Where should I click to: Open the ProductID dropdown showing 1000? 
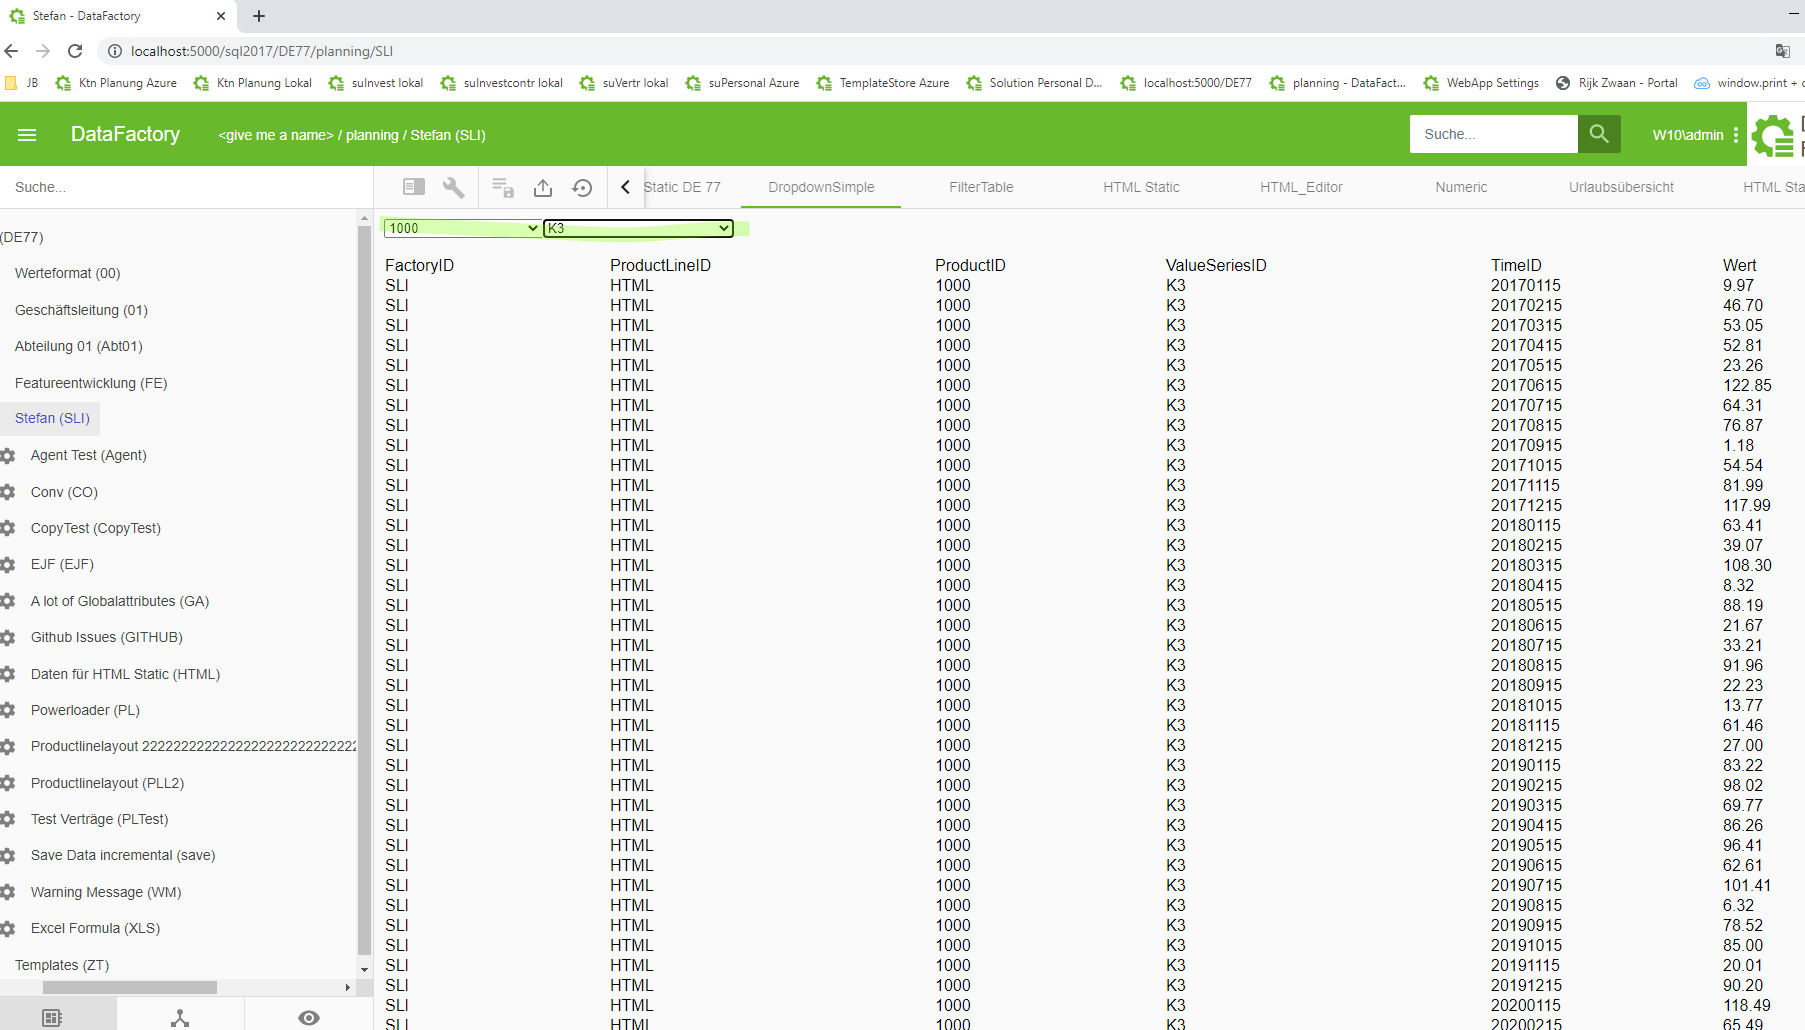462,228
